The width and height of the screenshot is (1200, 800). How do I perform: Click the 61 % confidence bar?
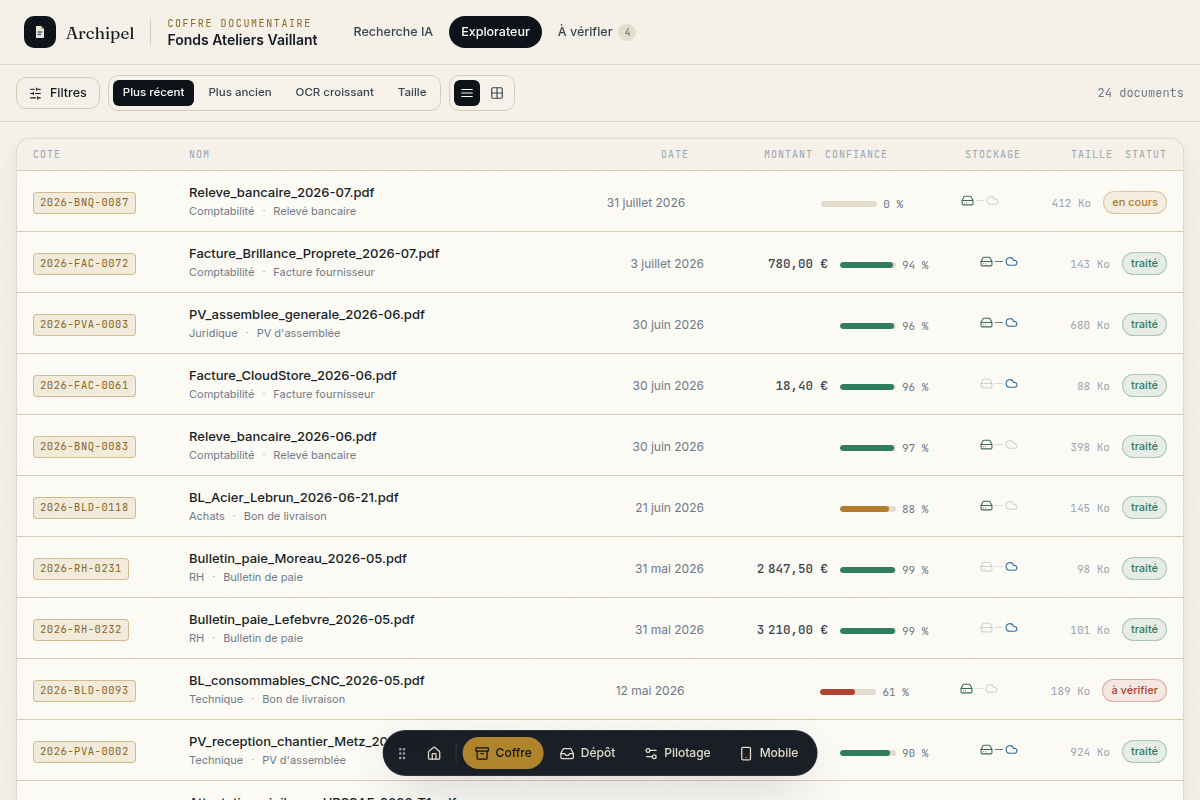tap(848, 692)
